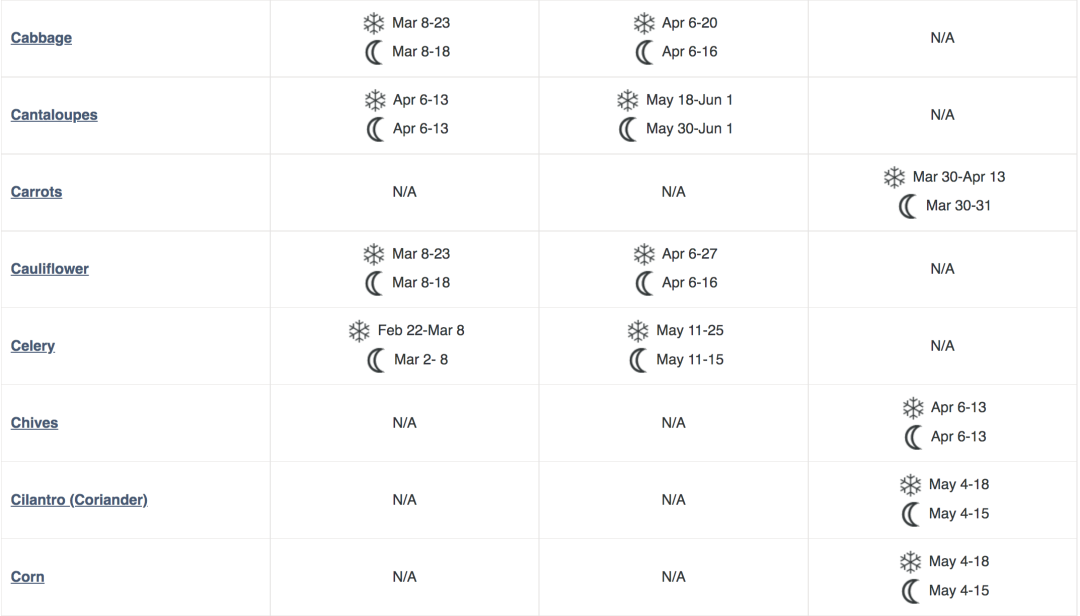The height and width of the screenshot is (616, 1080).
Task: Open the Cantaloupes plant link
Action: click(54, 115)
